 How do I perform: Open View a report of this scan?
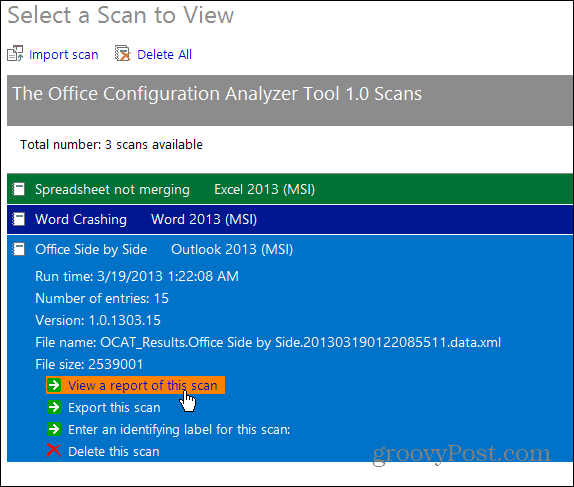point(143,386)
